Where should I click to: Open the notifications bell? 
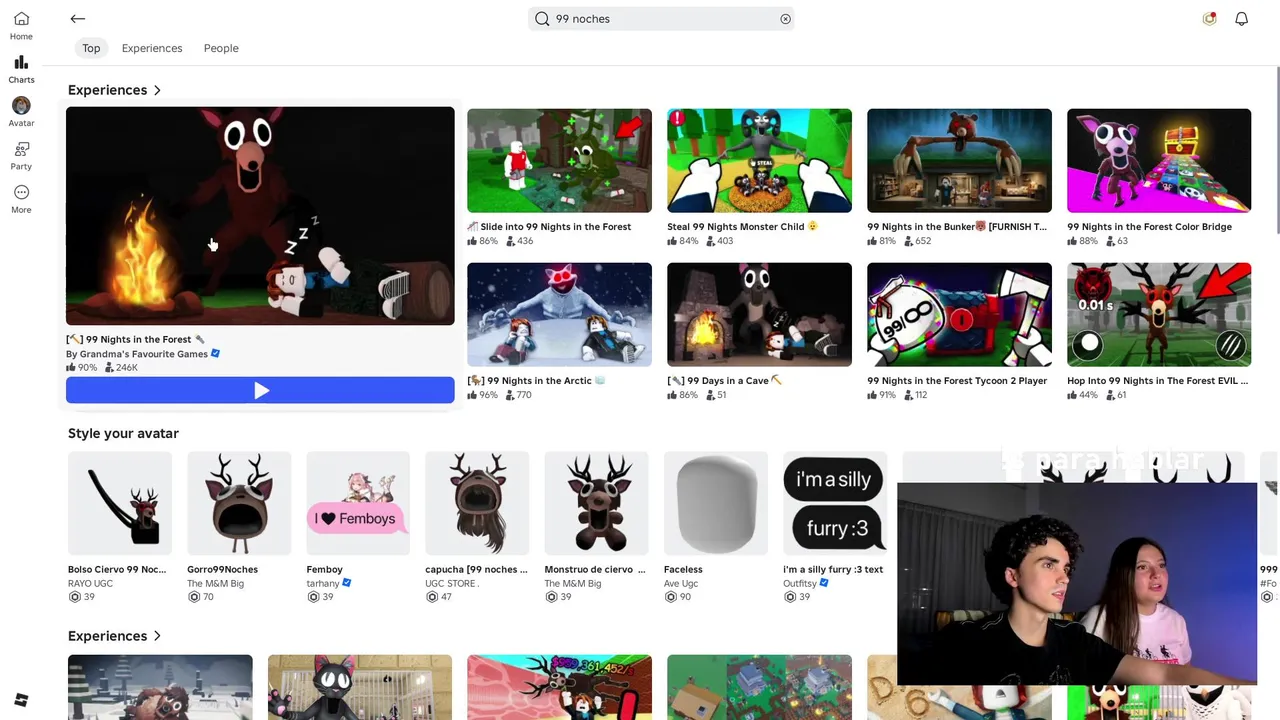tap(1241, 19)
